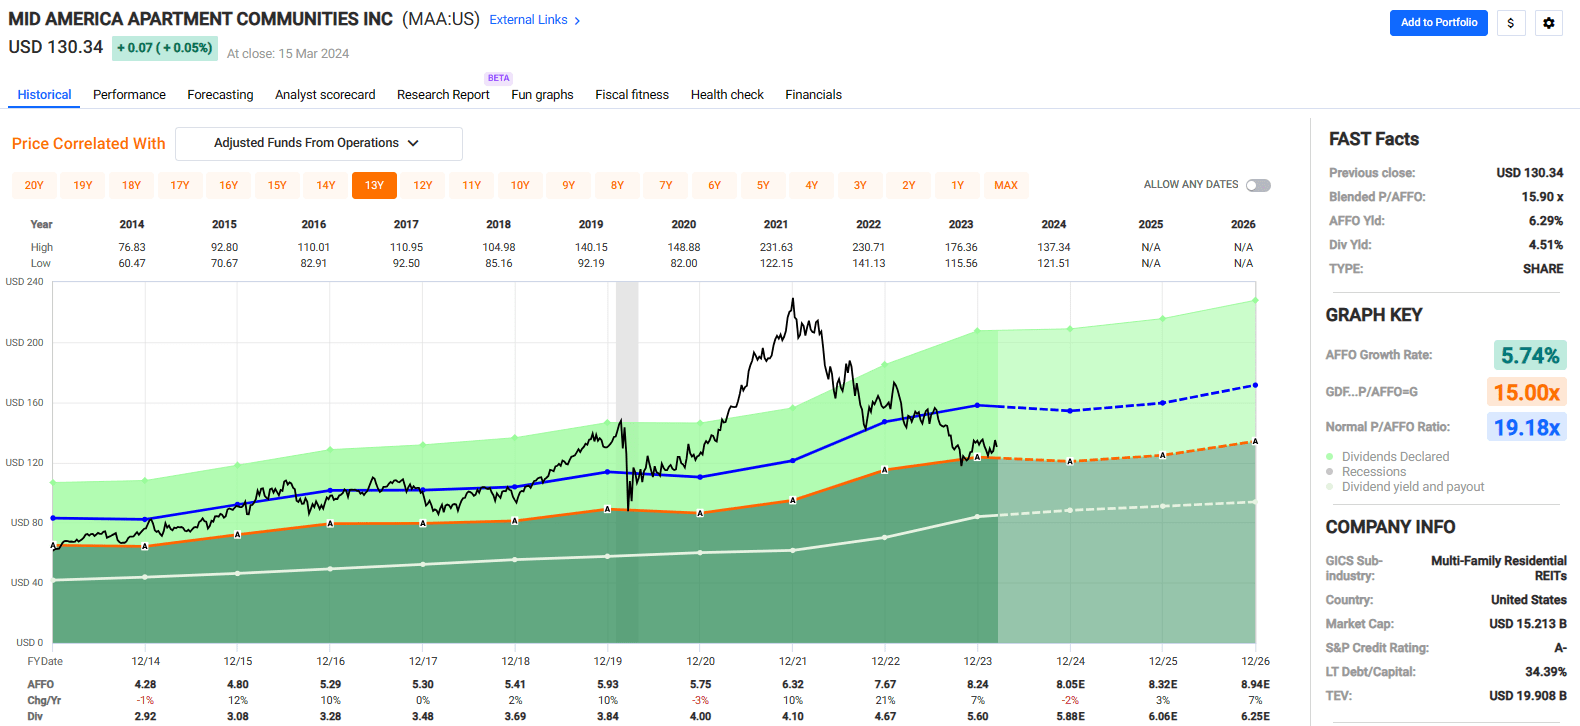Go to the Forecasting tab
Screen dimensions: 1580x726
point(220,95)
